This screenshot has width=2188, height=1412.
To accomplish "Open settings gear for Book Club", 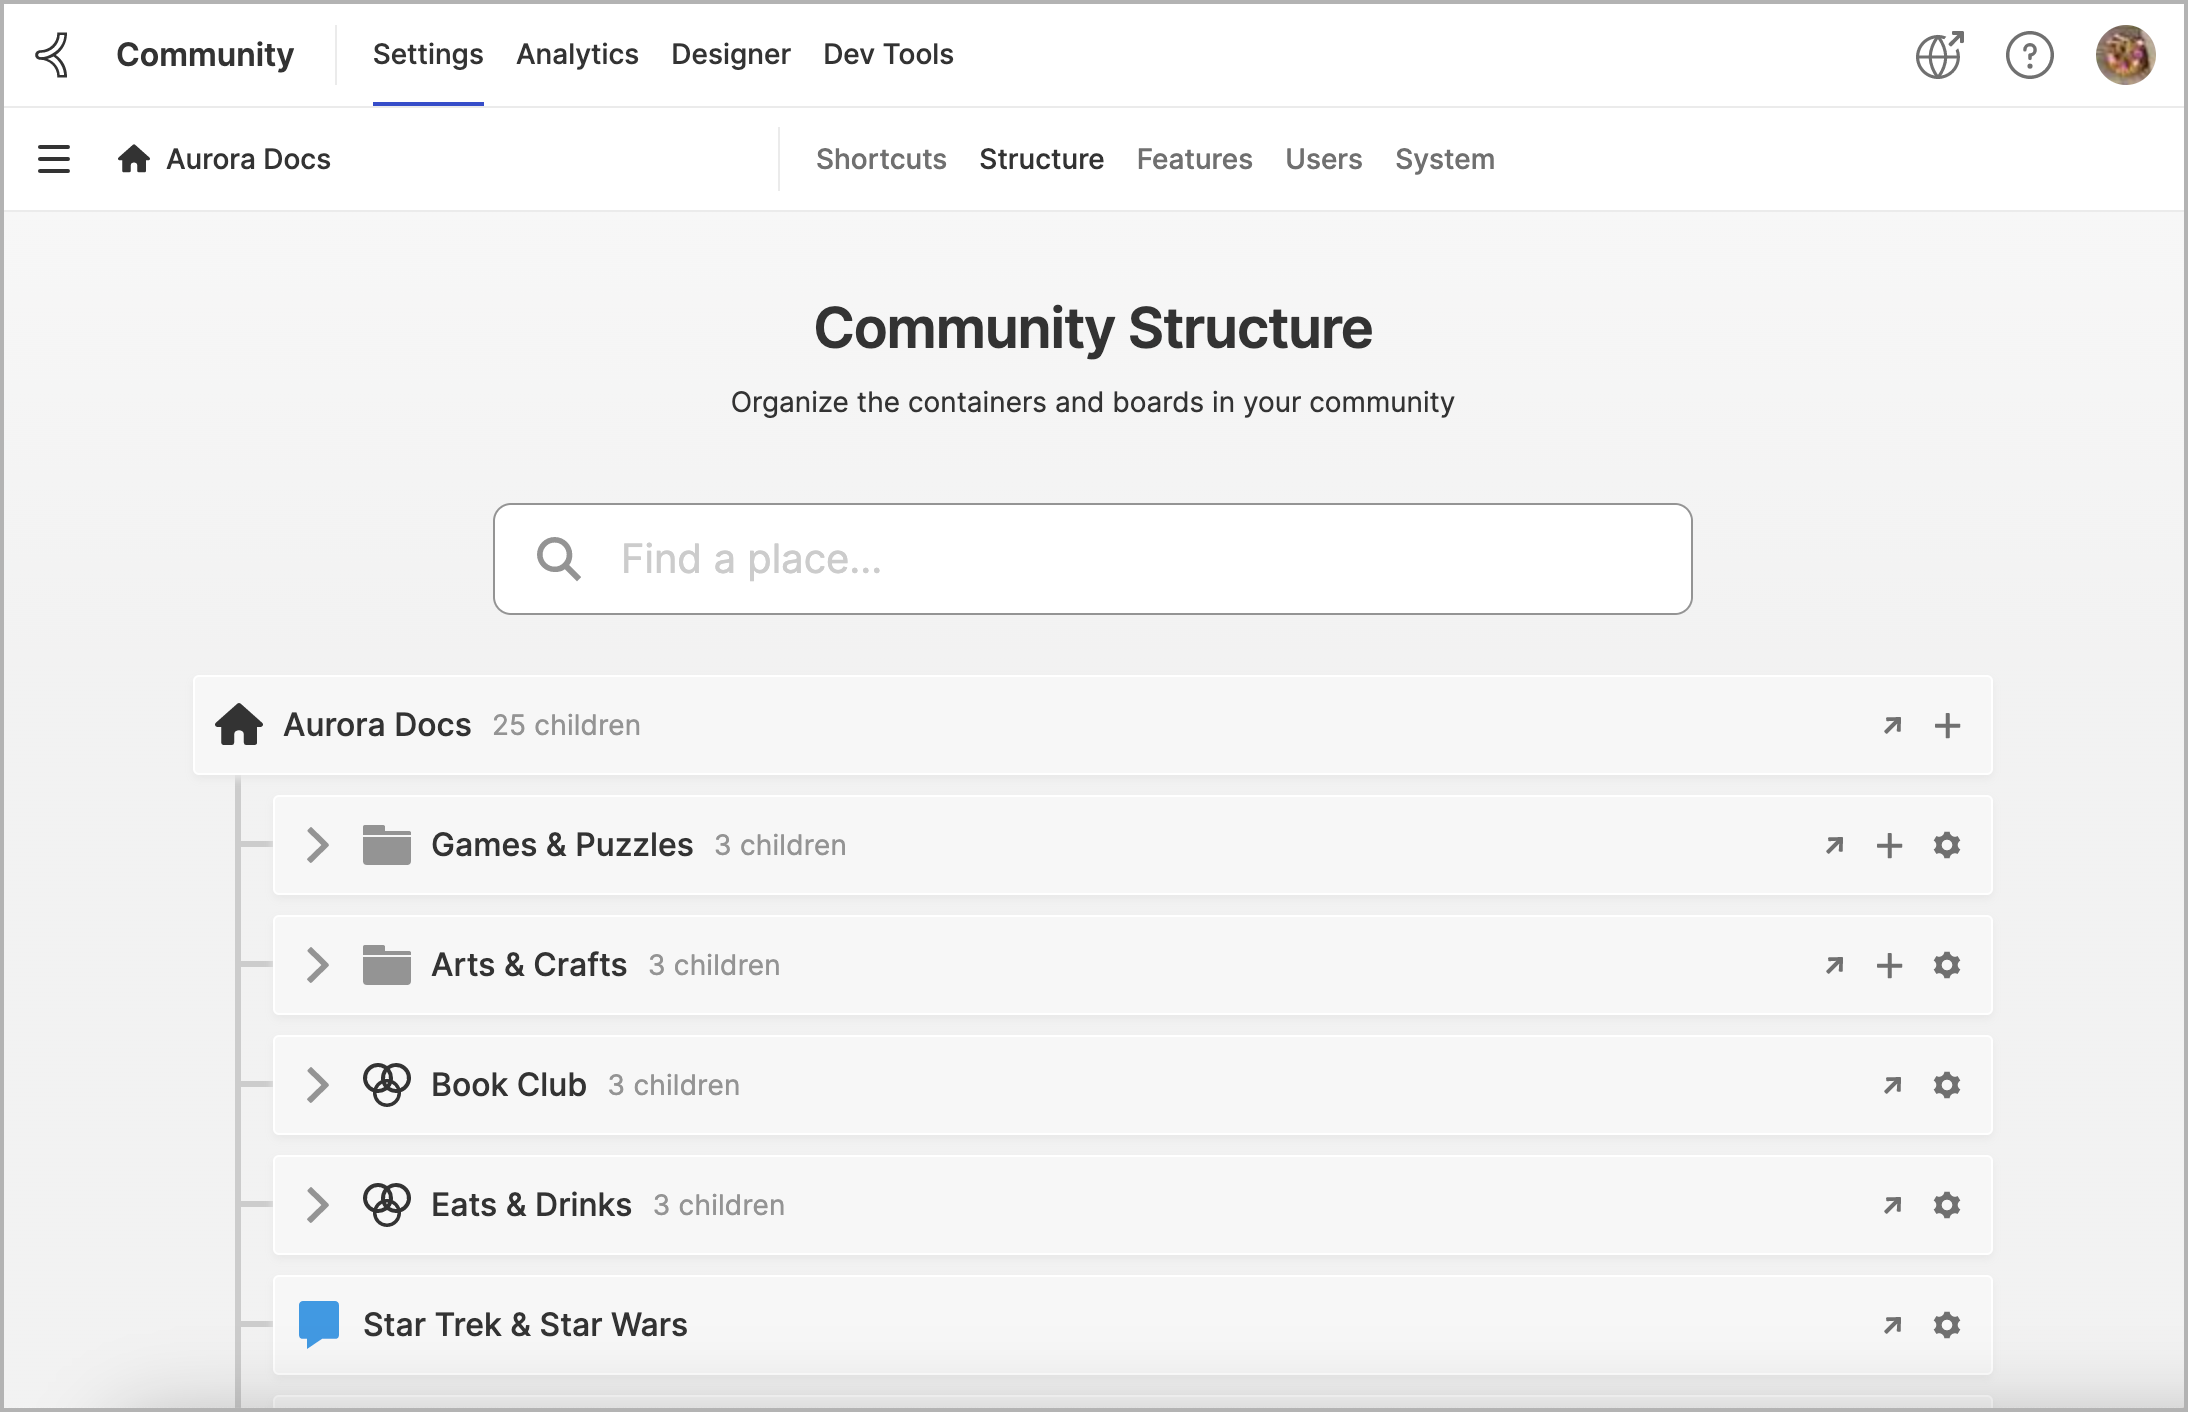I will click(1947, 1084).
